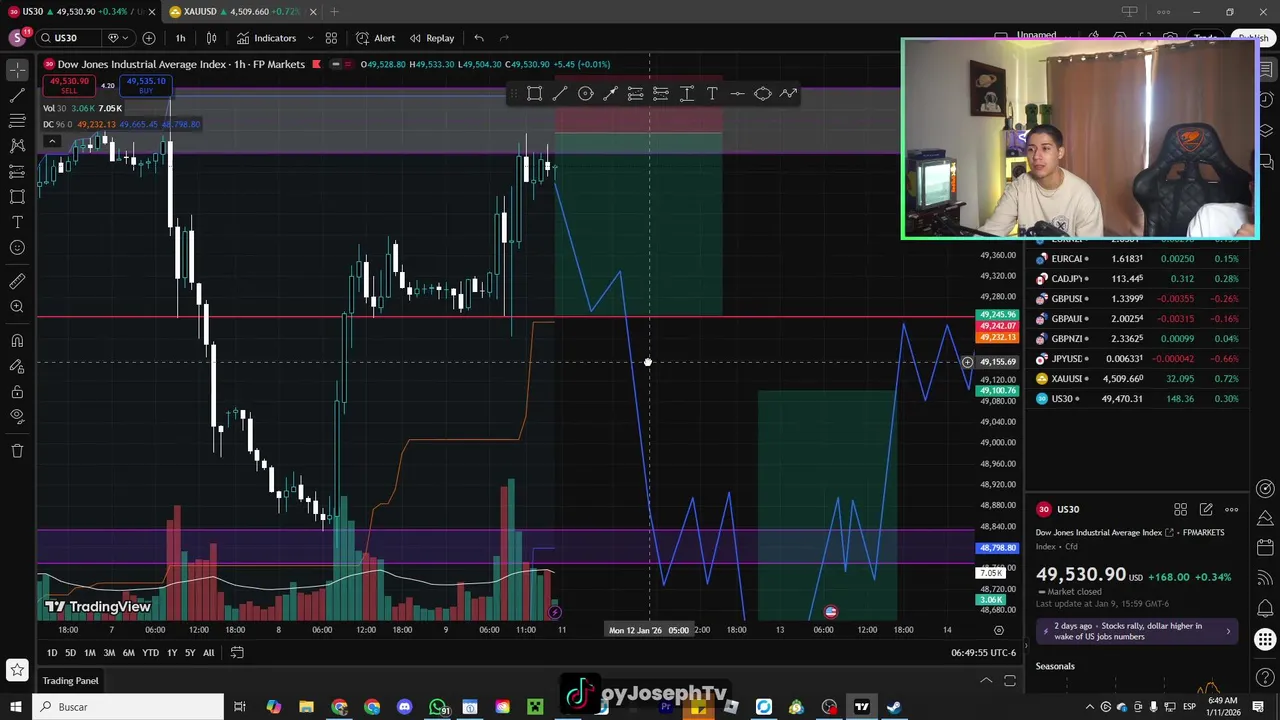Open the symbol search field showing US30

coord(68,38)
